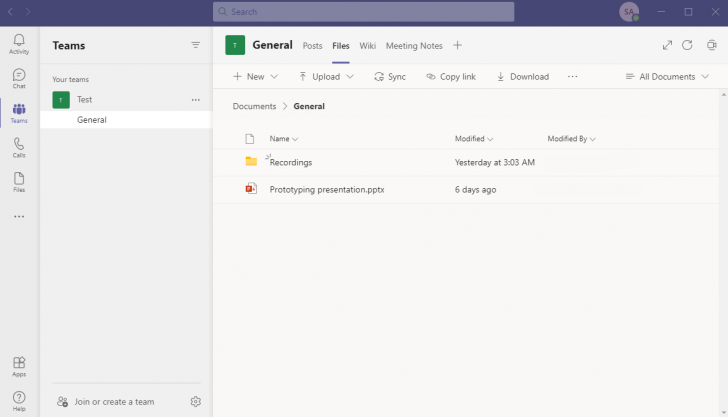This screenshot has height=417, width=728.
Task: Open the Wiki tab
Action: [x=368, y=46]
